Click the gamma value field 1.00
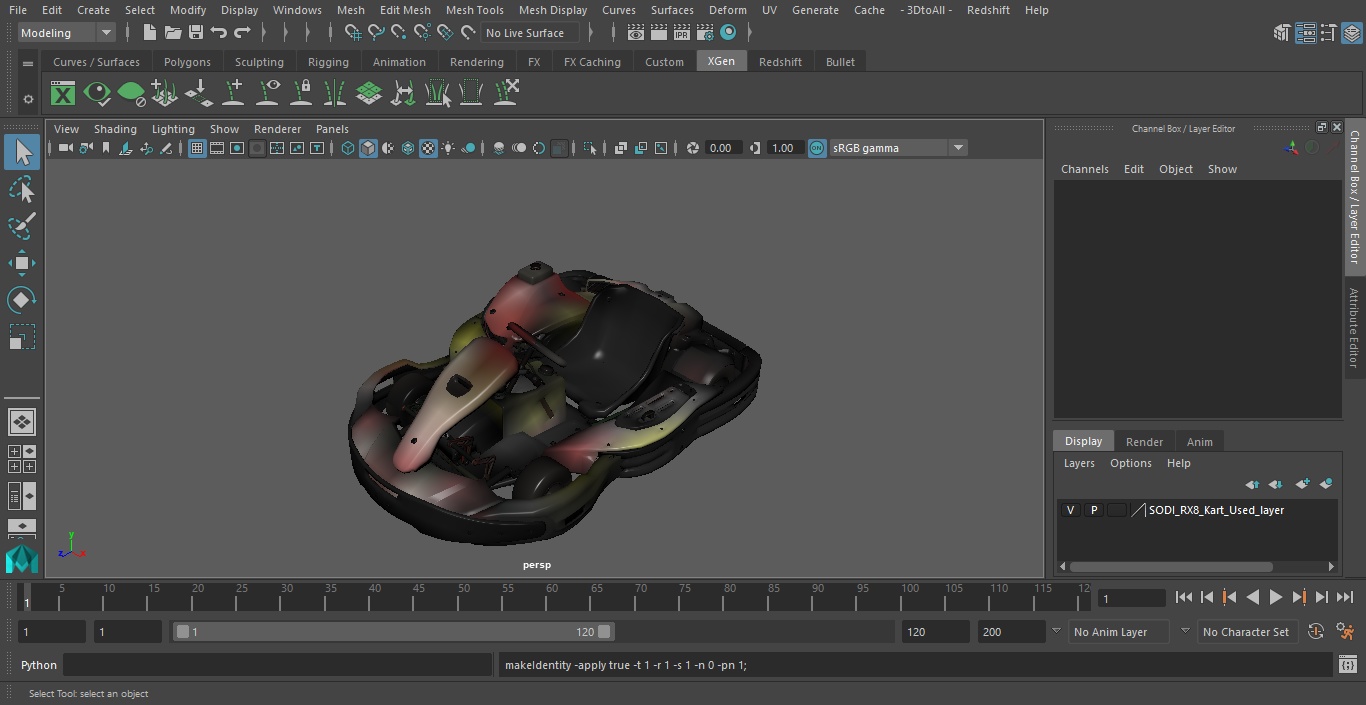This screenshot has height=705, width=1366. click(x=783, y=148)
